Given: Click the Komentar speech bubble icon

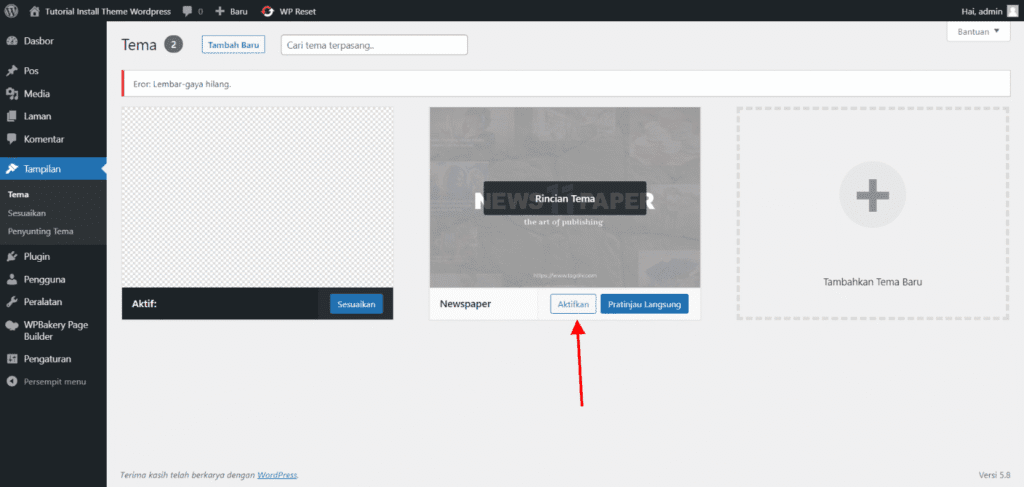Looking at the screenshot, I should tap(12, 139).
